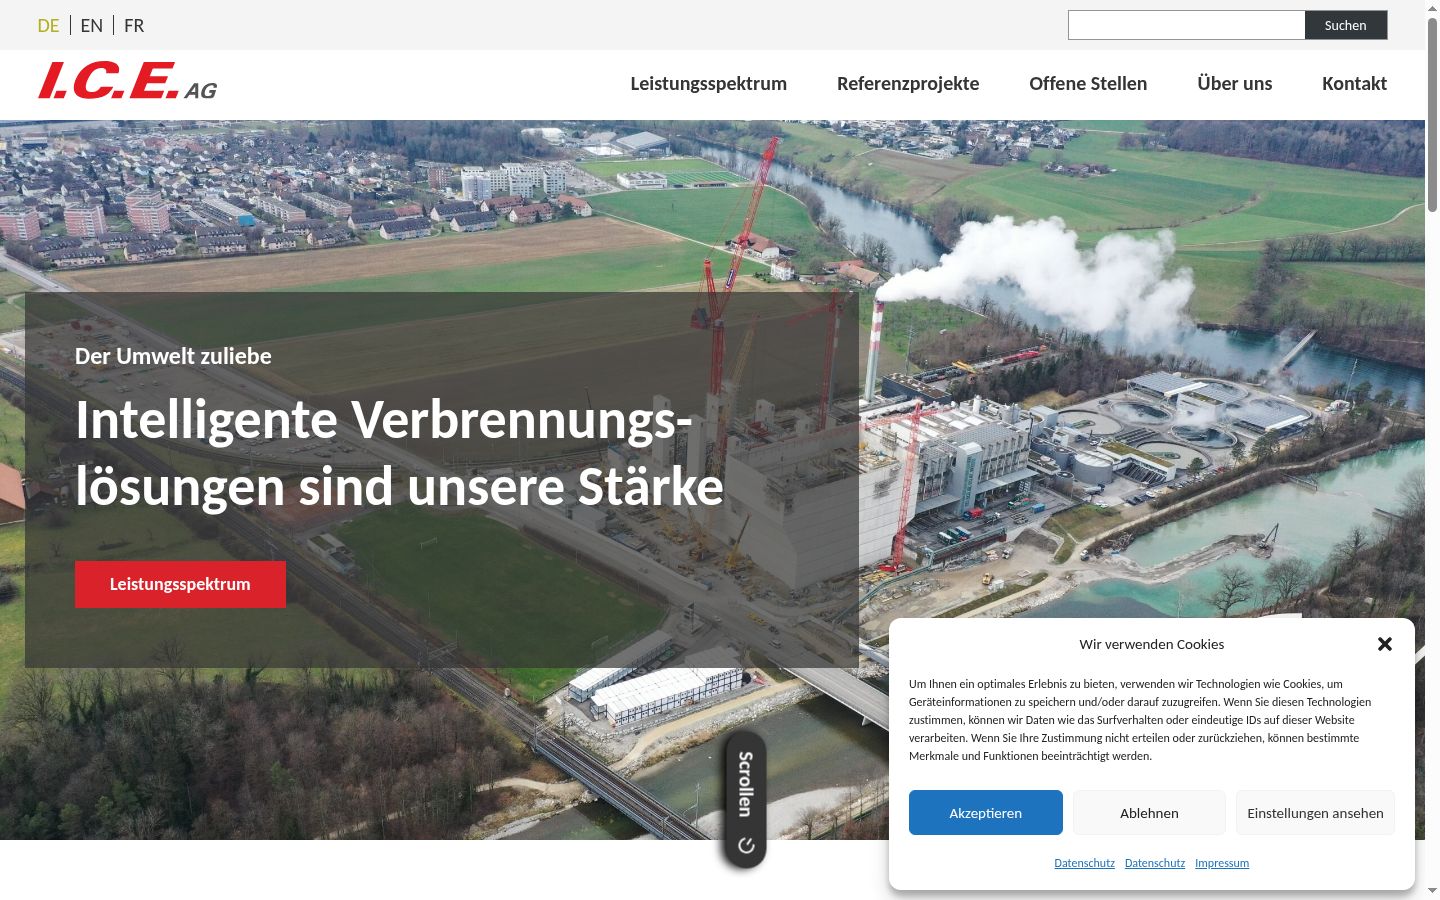Image resolution: width=1440 pixels, height=900 pixels.
Task: Open the Über uns menu
Action: coord(1235,83)
